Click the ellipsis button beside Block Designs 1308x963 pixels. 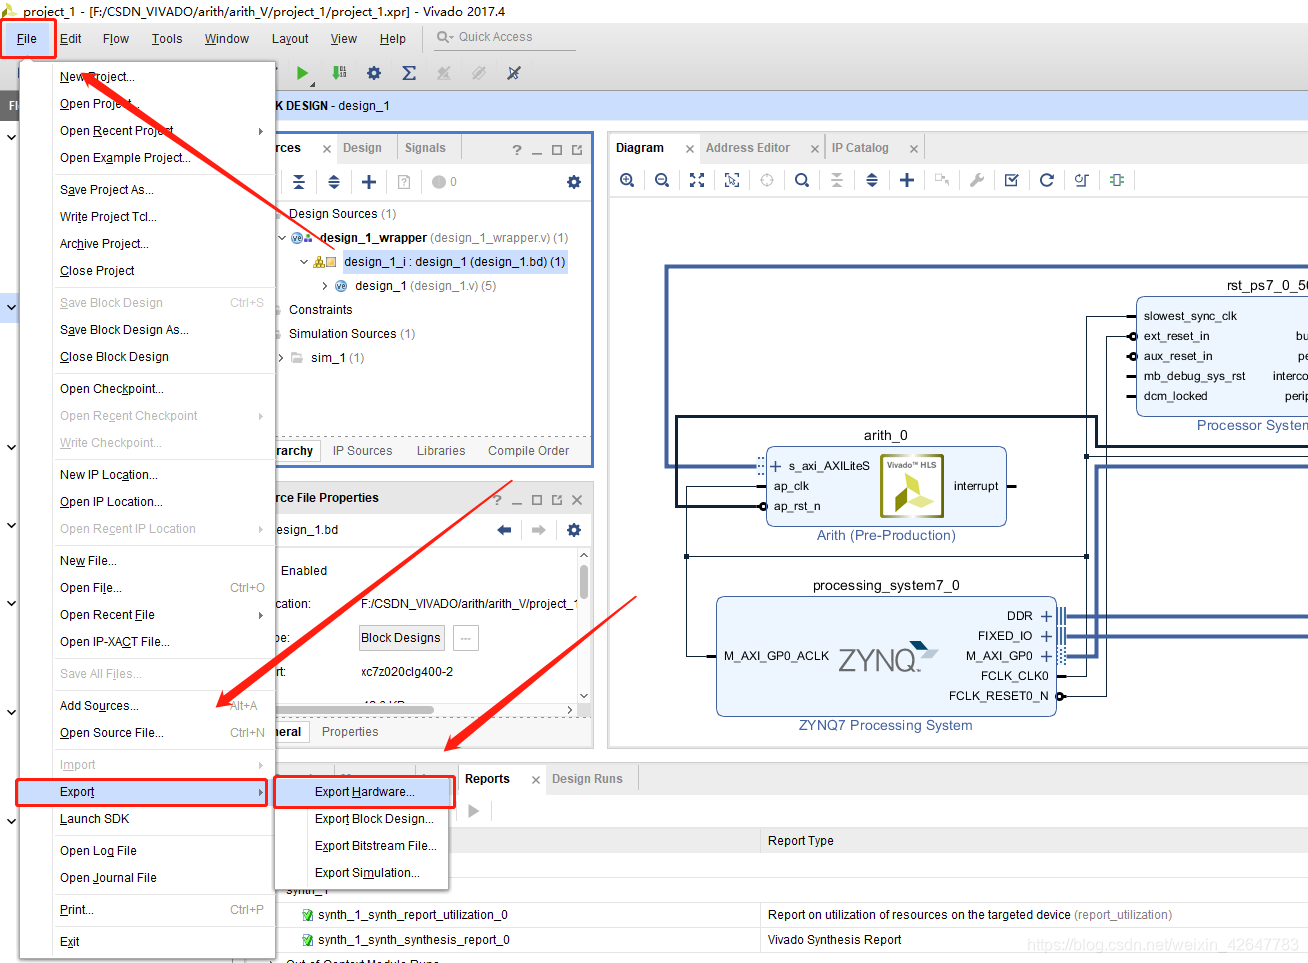[x=466, y=638]
